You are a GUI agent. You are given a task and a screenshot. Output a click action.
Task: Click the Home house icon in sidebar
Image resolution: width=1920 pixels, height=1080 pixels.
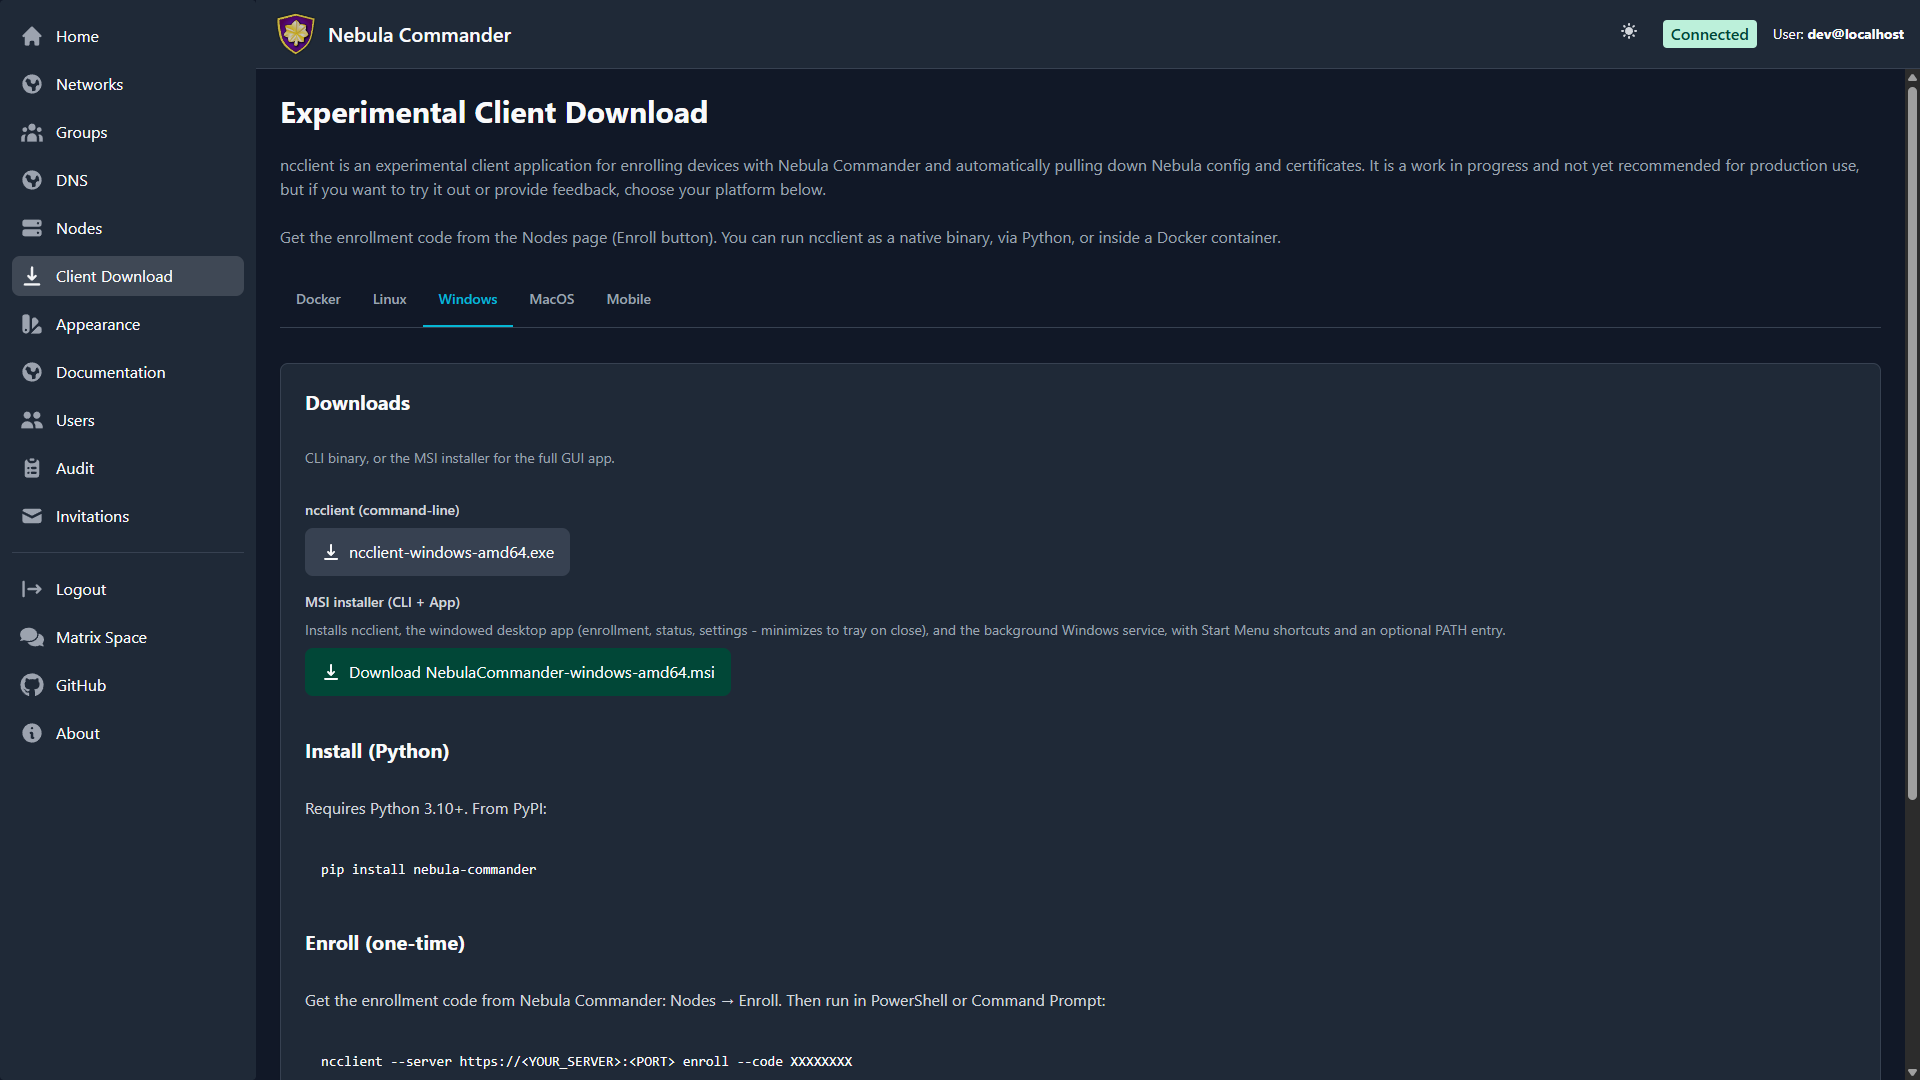click(x=32, y=36)
